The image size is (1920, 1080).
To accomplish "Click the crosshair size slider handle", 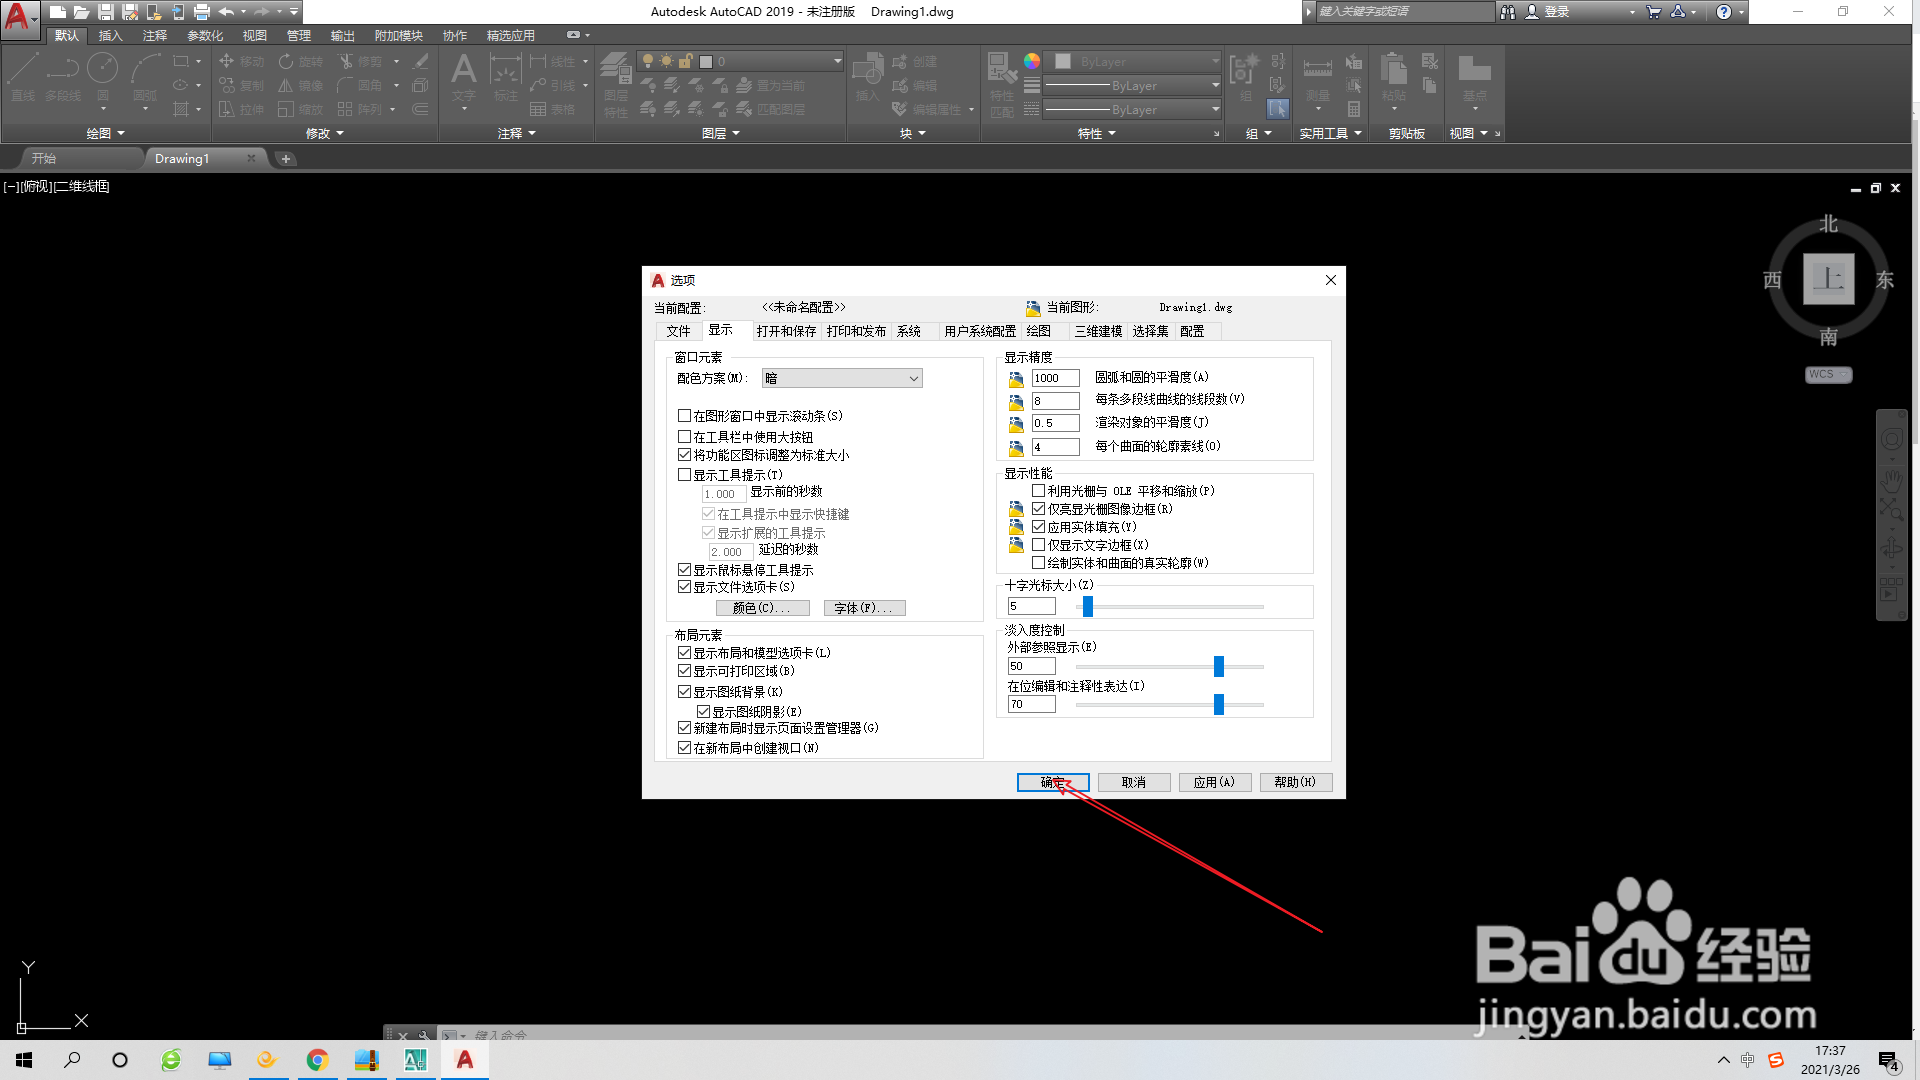I will [x=1088, y=606].
